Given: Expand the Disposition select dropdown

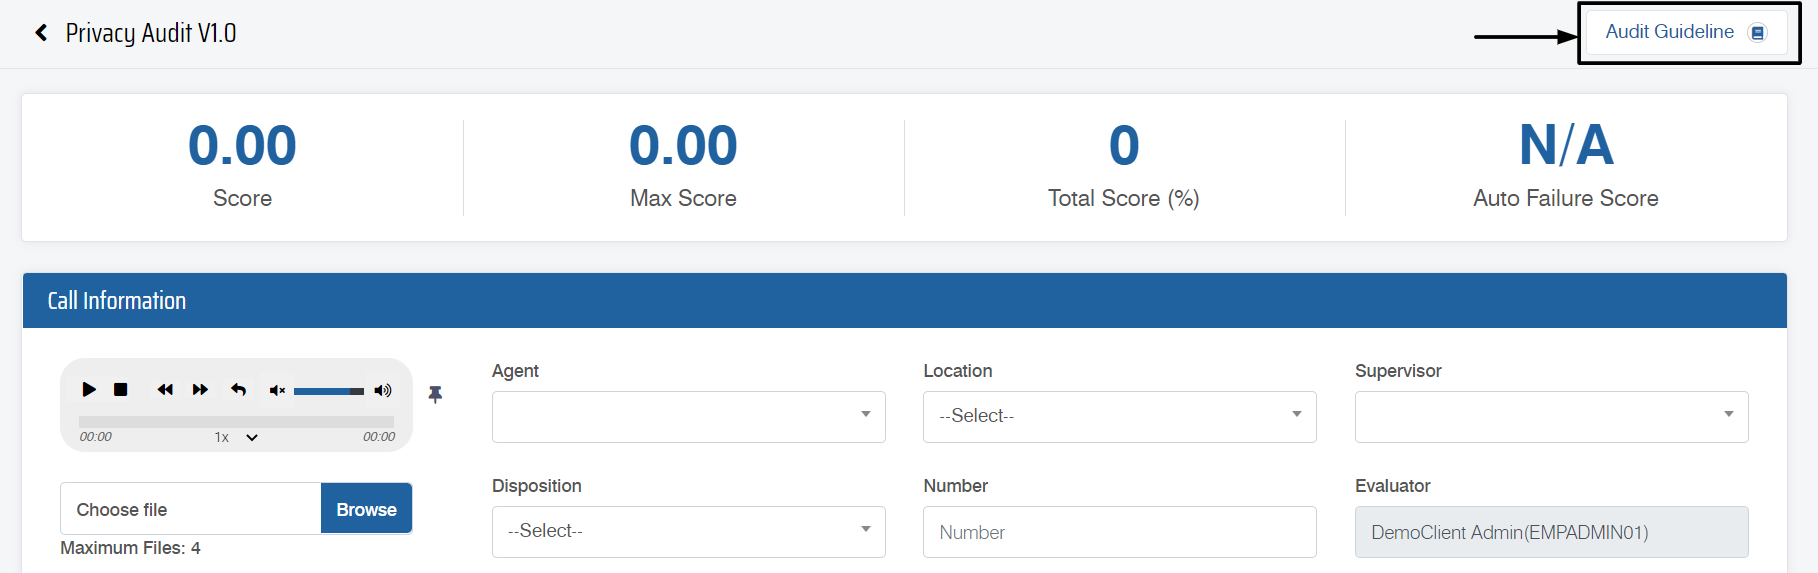Looking at the screenshot, I should coord(688,531).
